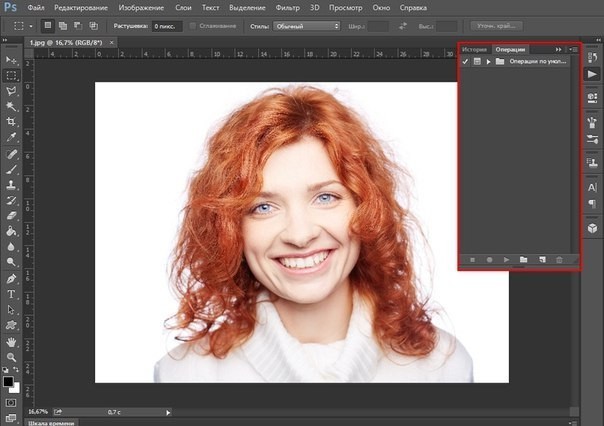604x426 pixels.
Task: Select the Hand tool
Action: point(11,342)
